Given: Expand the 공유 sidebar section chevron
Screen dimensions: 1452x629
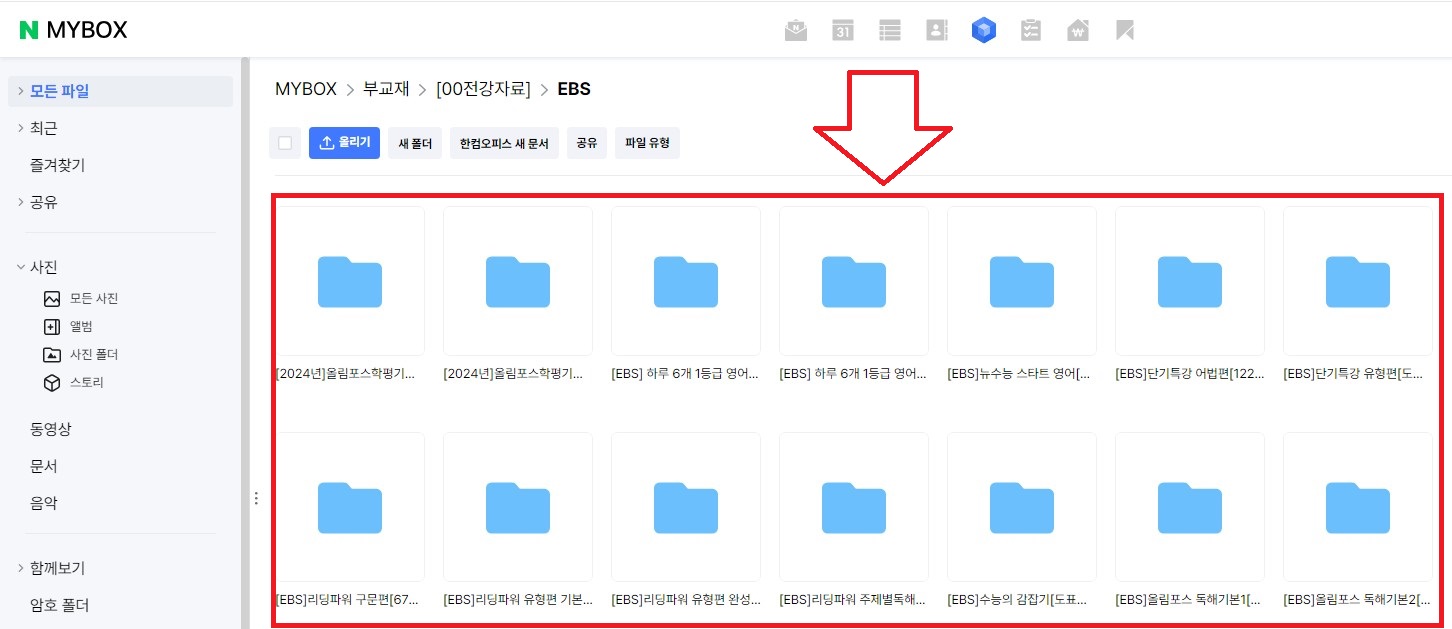Looking at the screenshot, I should coord(21,202).
